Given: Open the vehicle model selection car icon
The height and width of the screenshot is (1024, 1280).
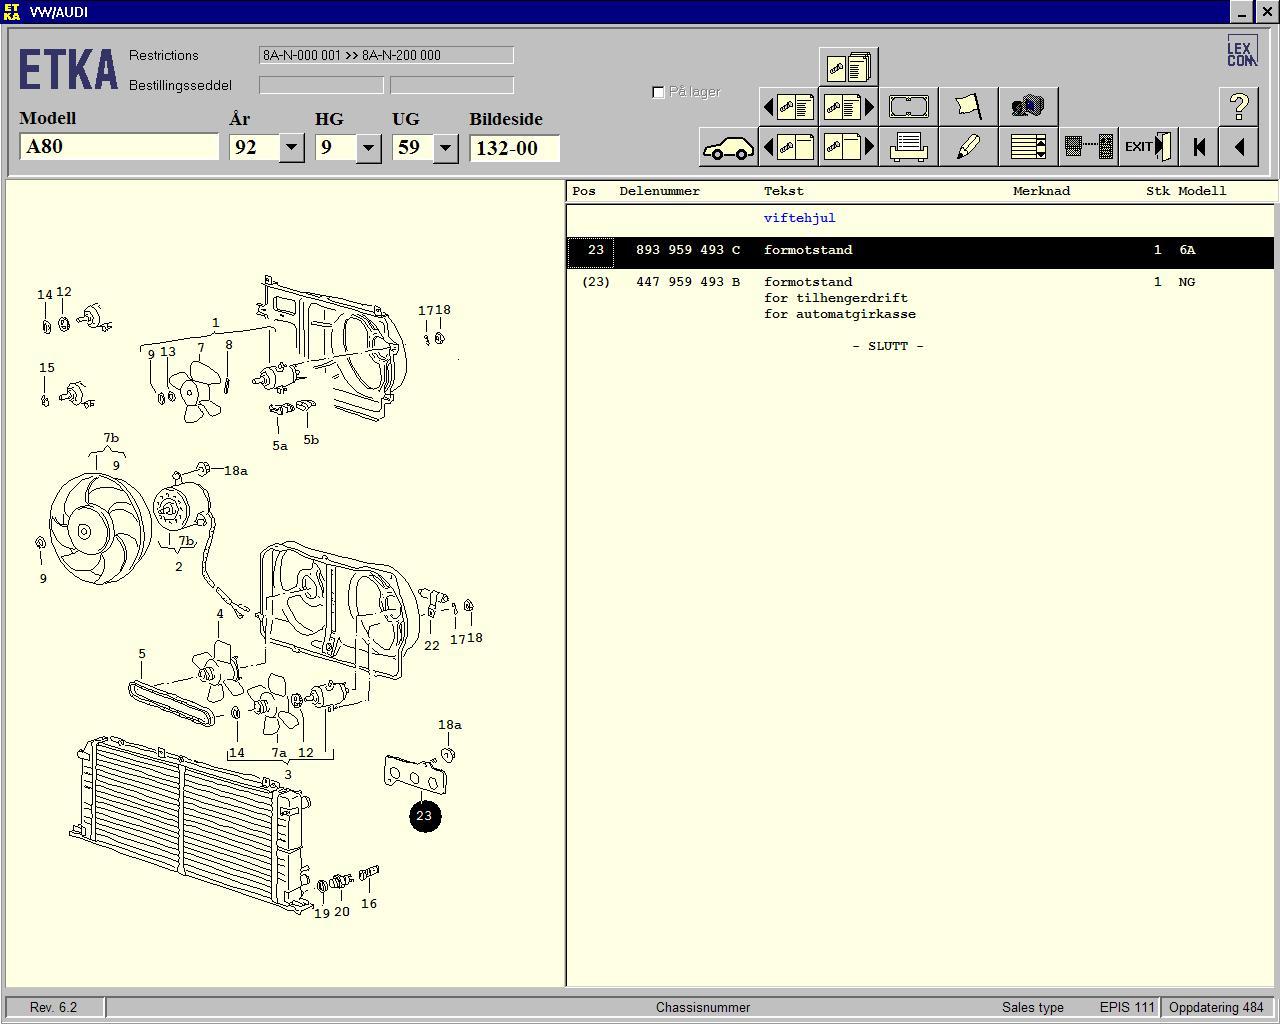Looking at the screenshot, I should 728,147.
